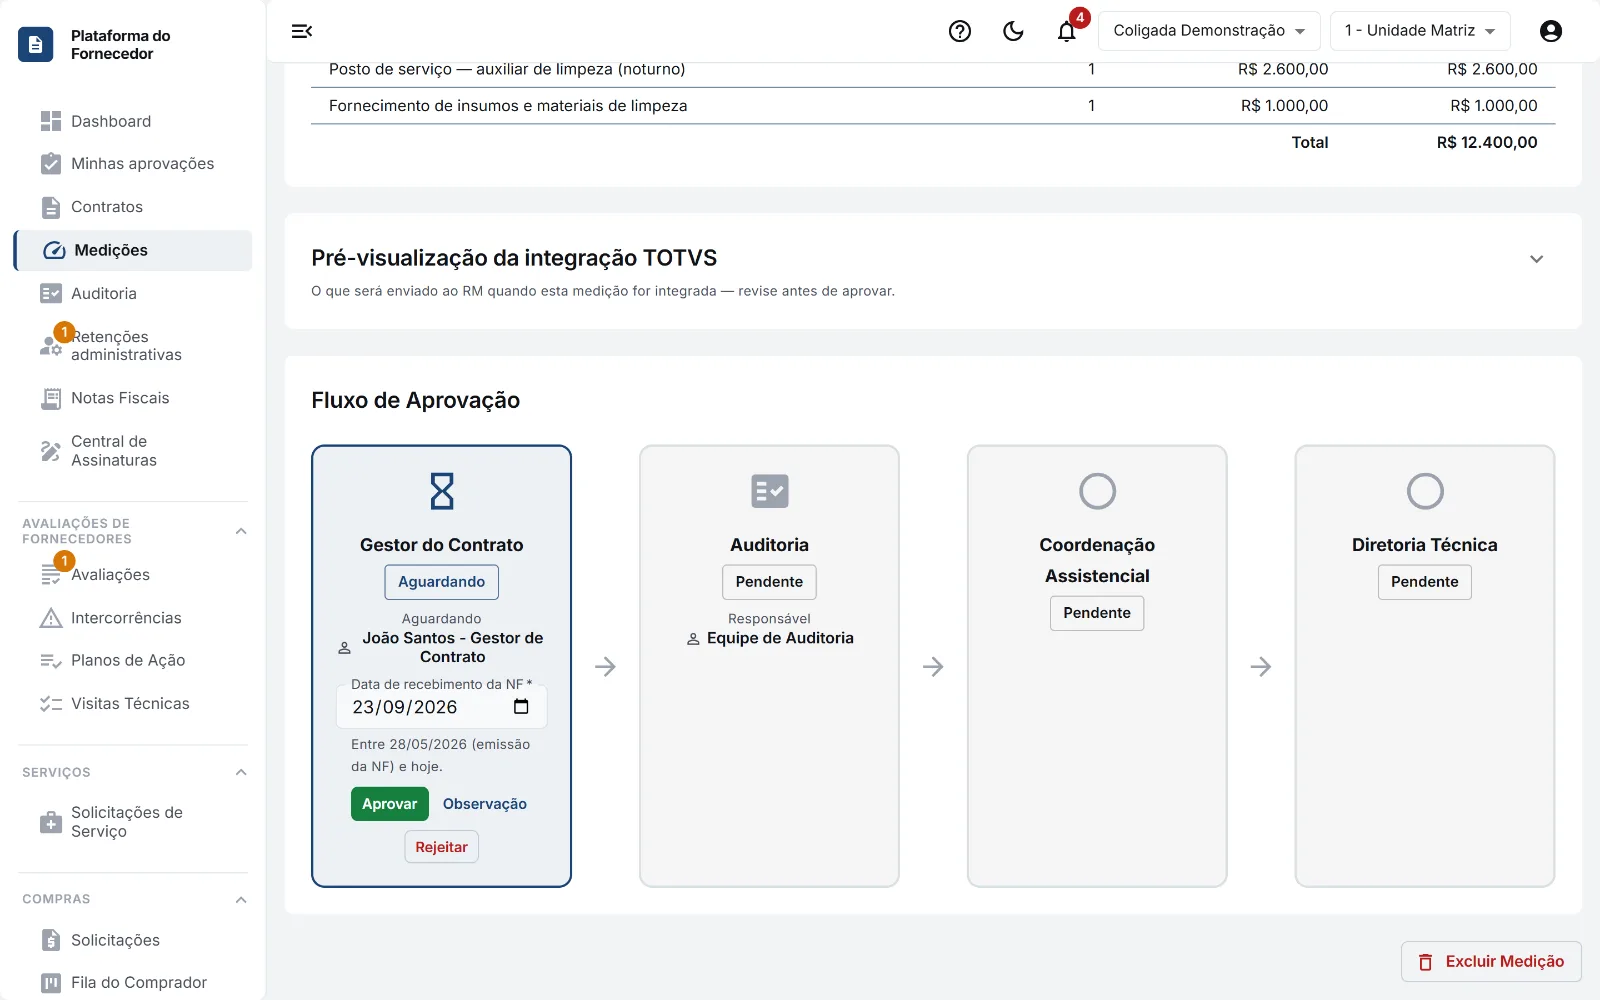Open Solicitações de Serviço
Image resolution: width=1600 pixels, height=1000 pixels.
(132, 822)
